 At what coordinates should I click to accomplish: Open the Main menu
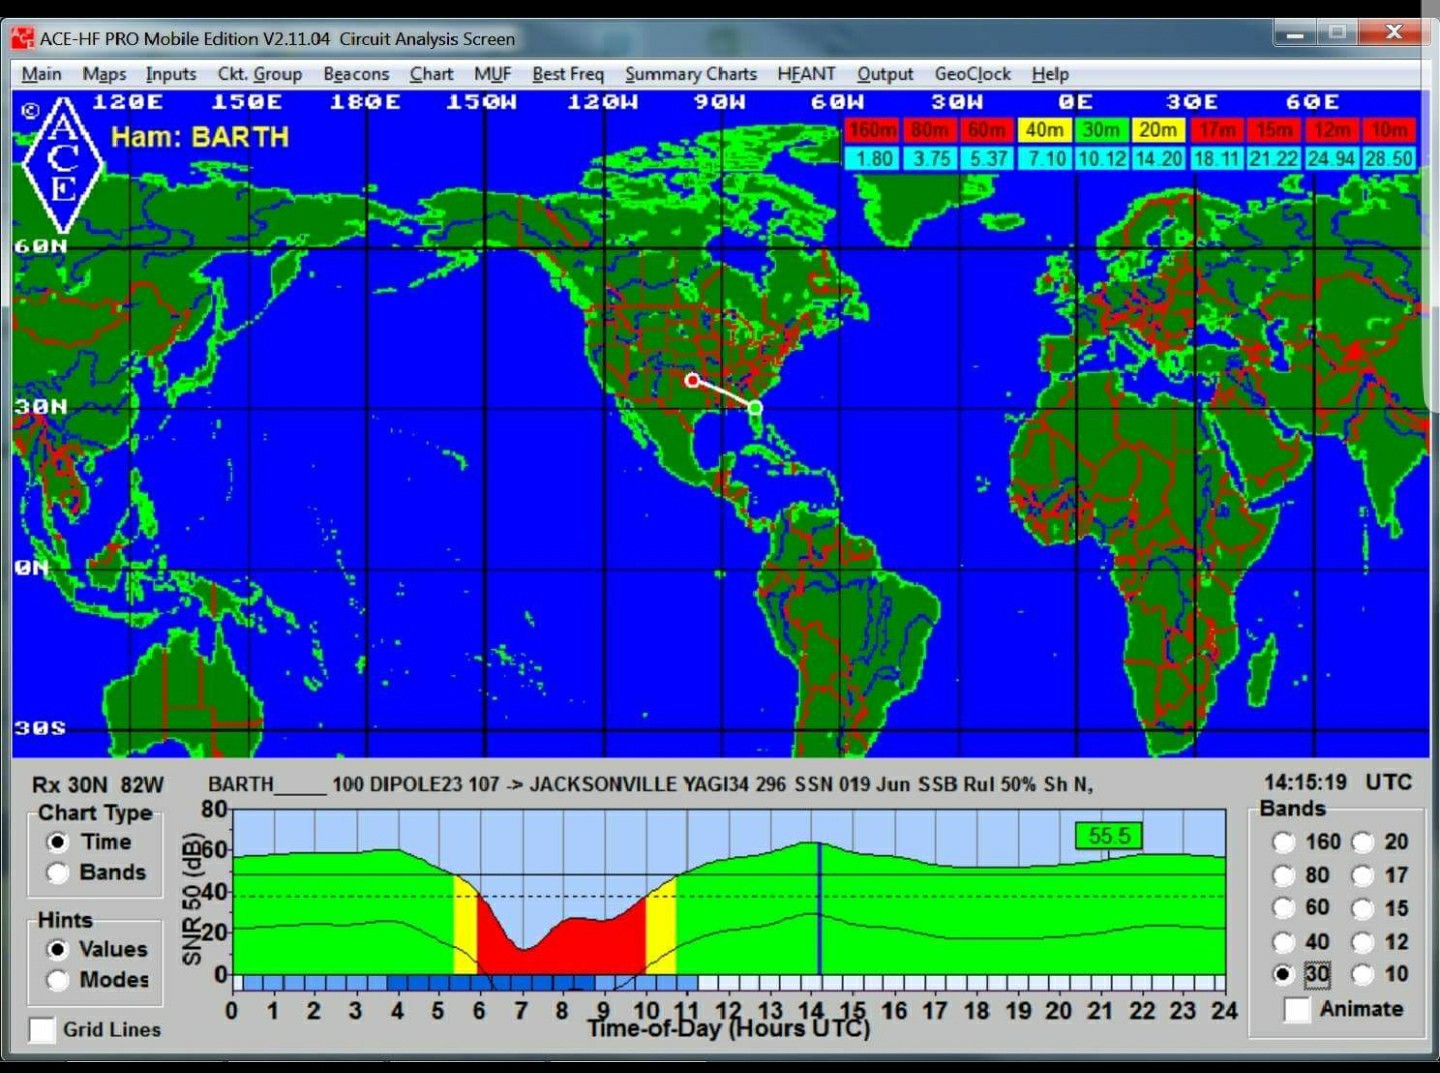click(41, 74)
